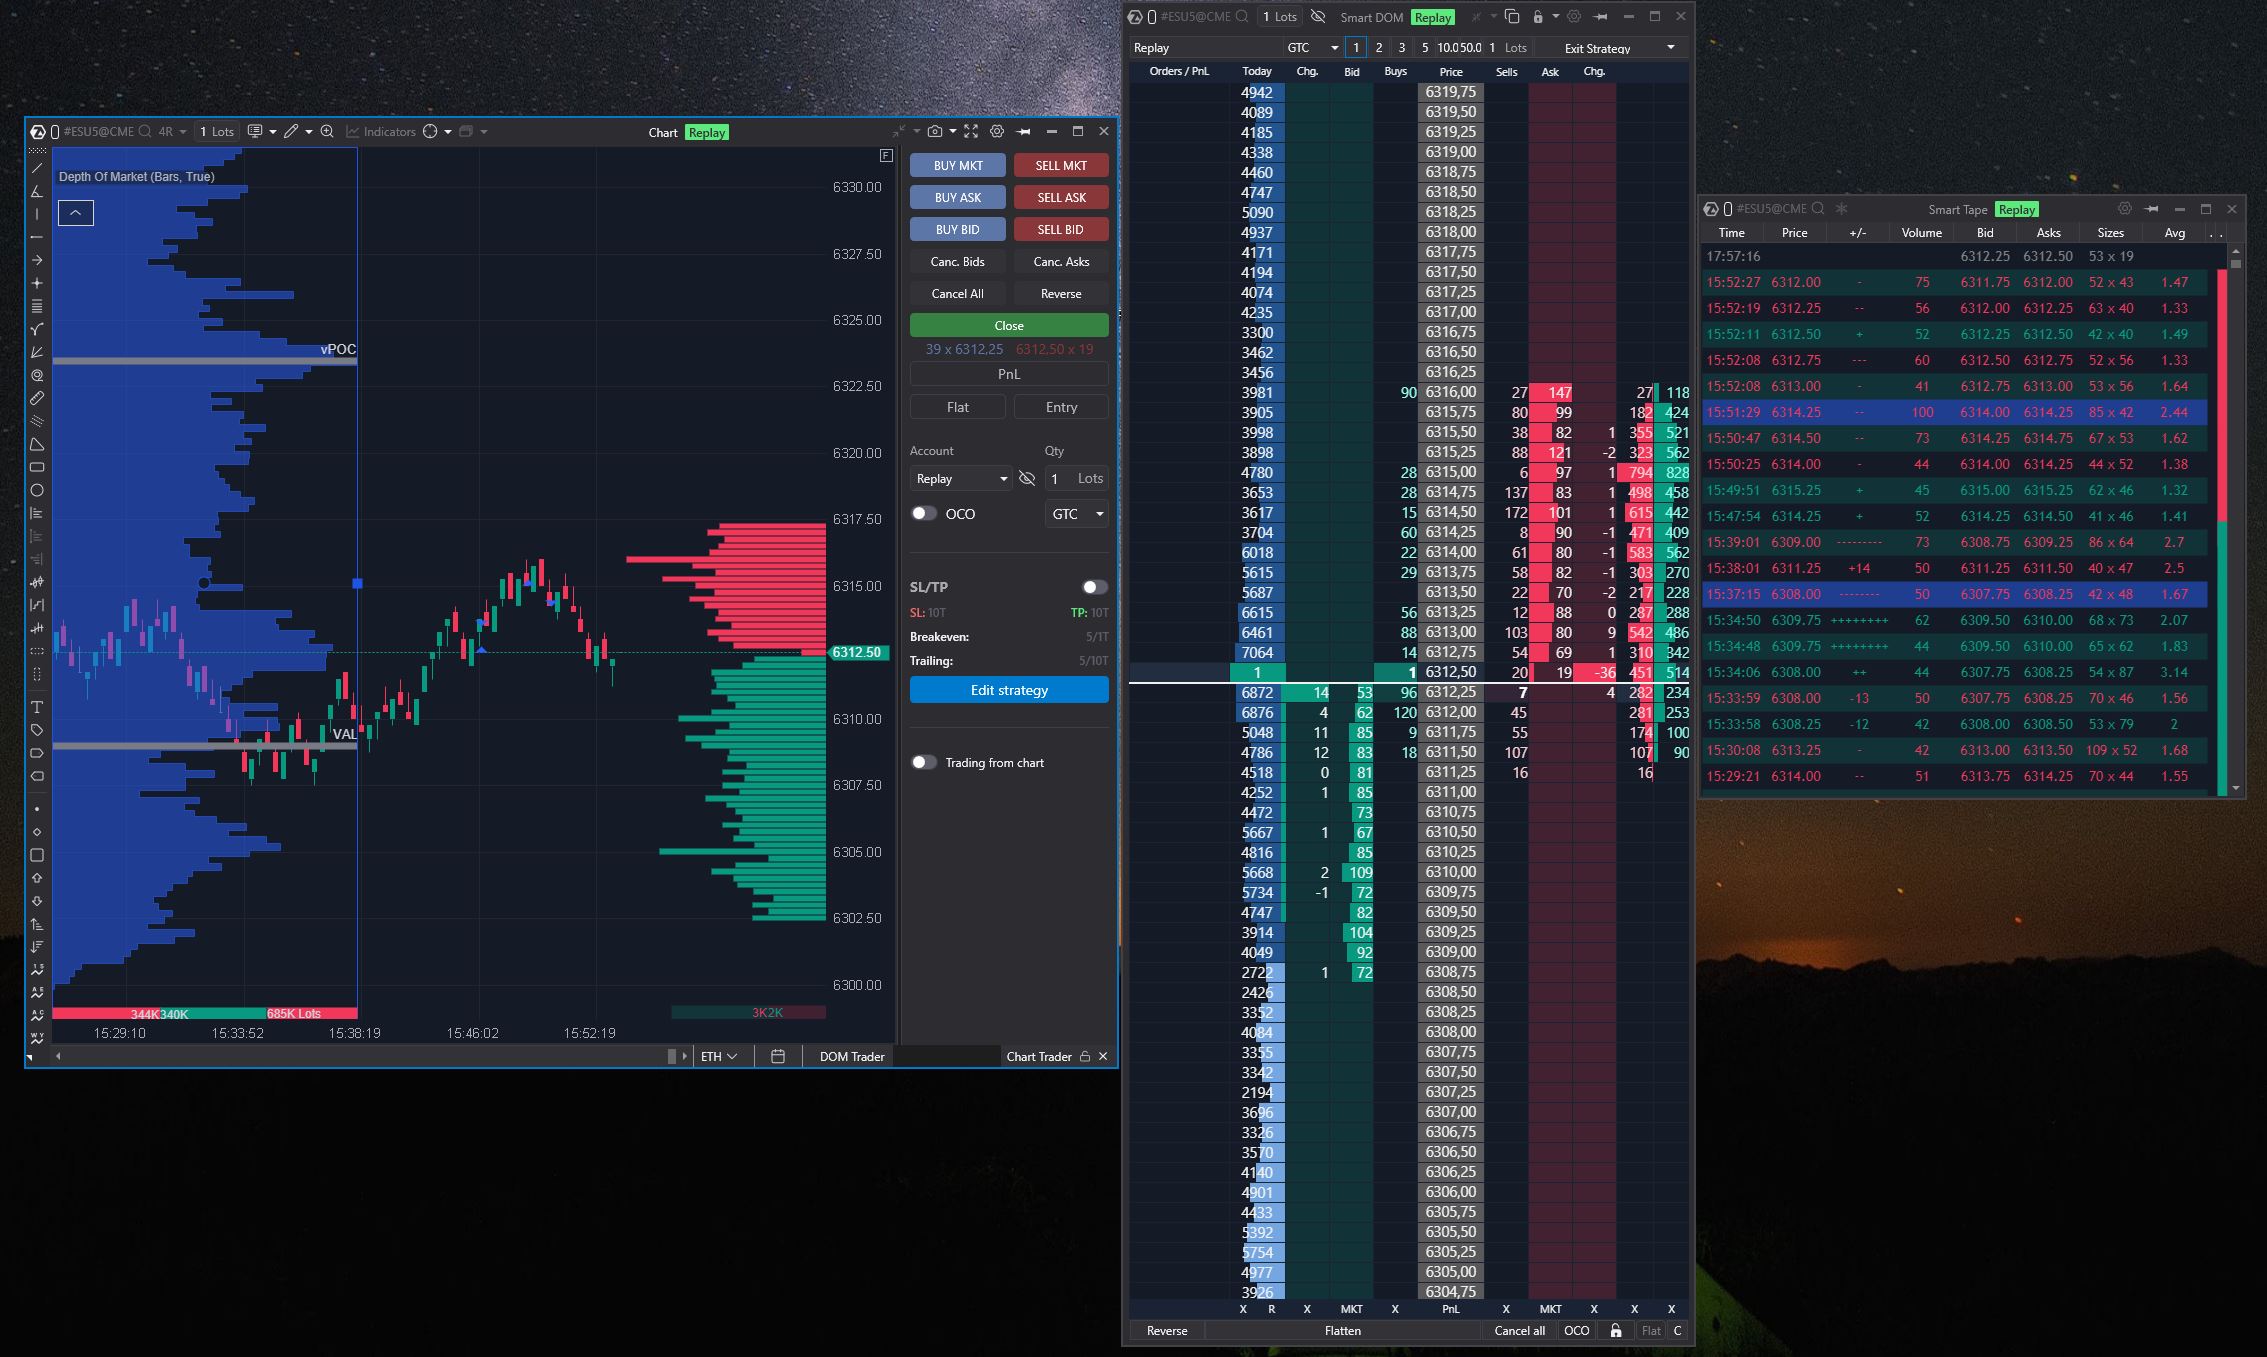Open the ETH session dropdown
2267x1357 pixels.
pyautogui.click(x=719, y=1056)
